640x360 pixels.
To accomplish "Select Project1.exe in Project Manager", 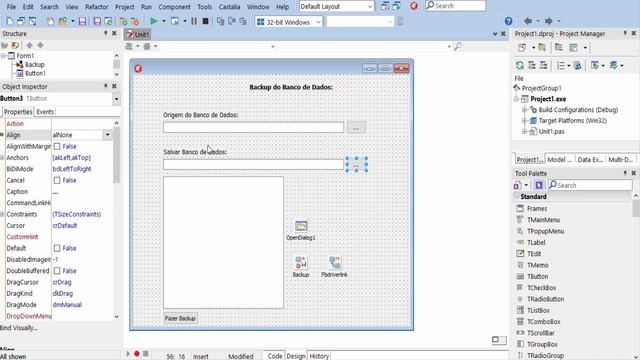I will tap(548, 99).
